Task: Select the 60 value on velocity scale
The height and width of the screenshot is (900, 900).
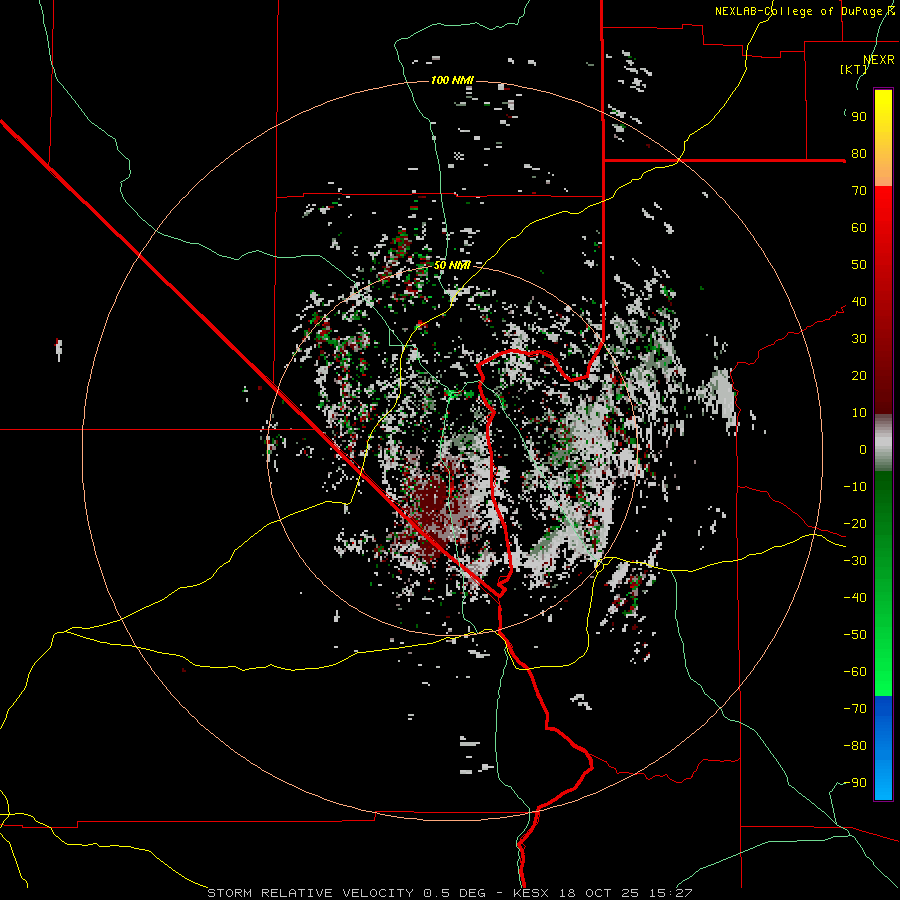Action: coord(859,227)
